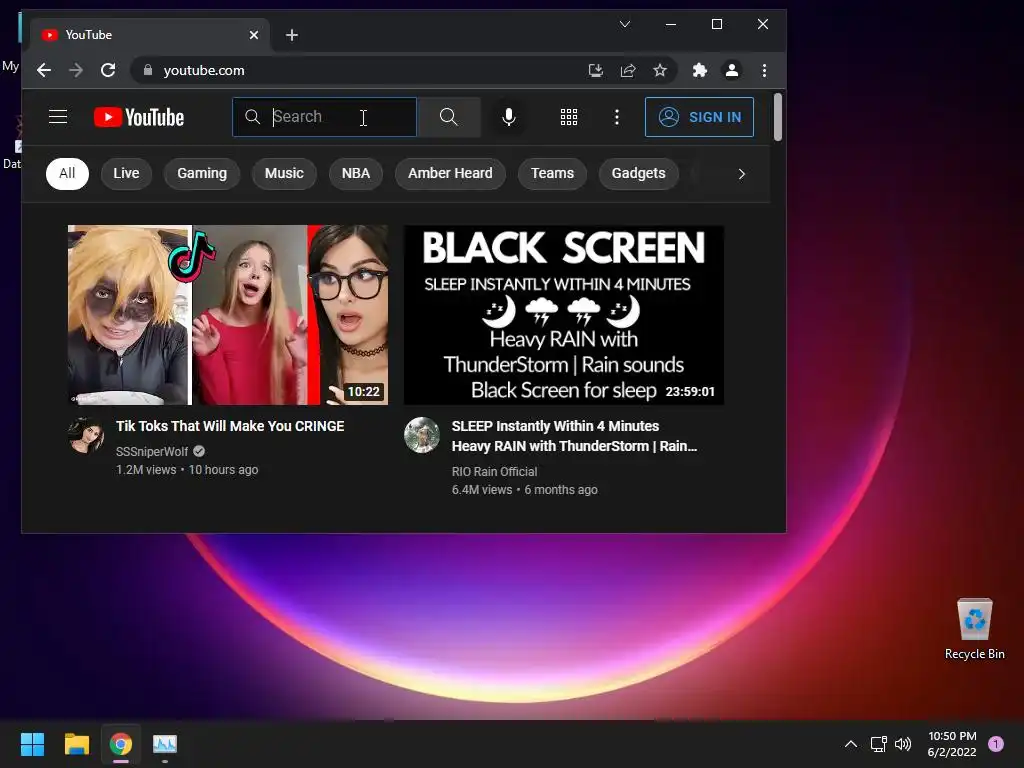1024x768 pixels.
Task: Click the browser forward arrow
Action: [x=76, y=71]
